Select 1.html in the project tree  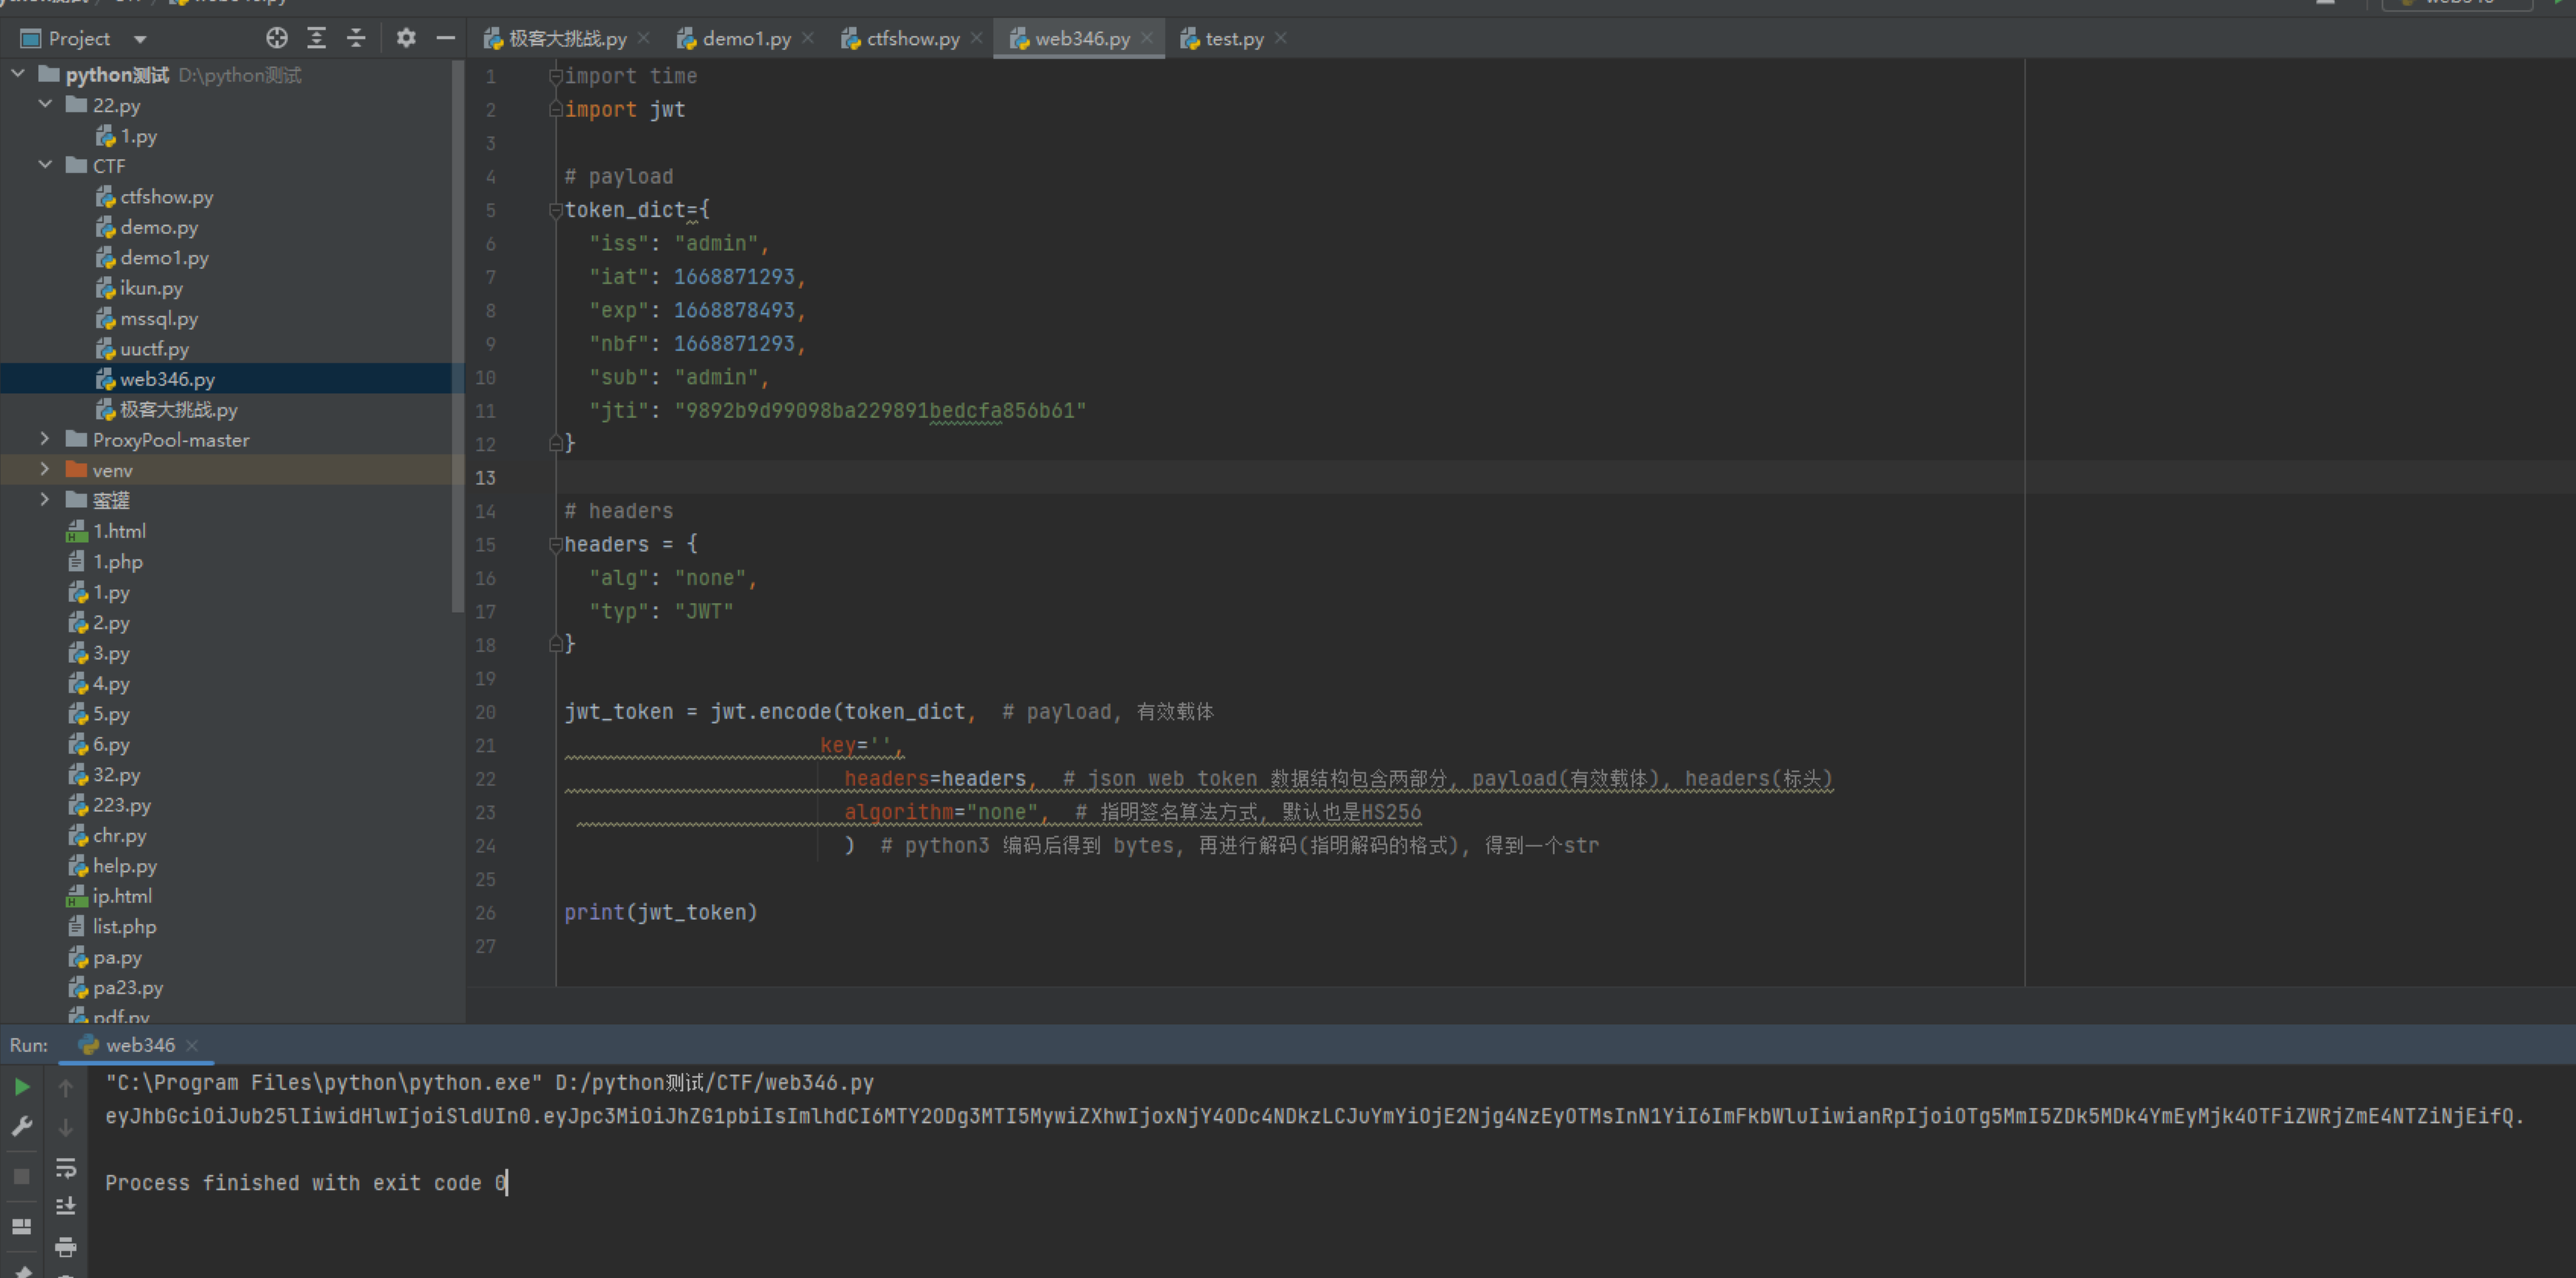(x=107, y=531)
